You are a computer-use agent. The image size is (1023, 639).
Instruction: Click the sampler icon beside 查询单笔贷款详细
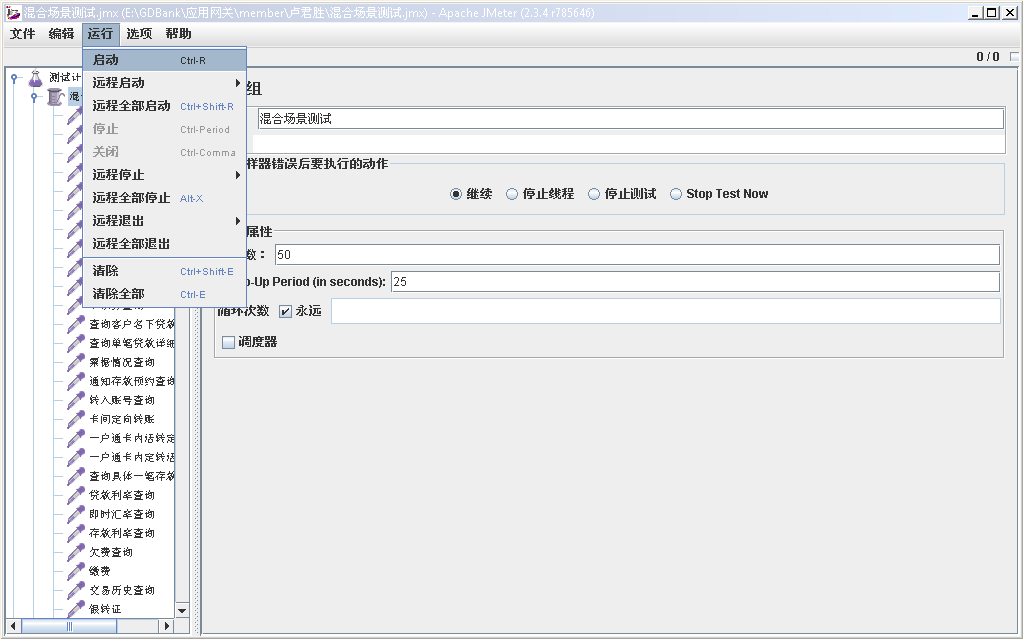76,343
